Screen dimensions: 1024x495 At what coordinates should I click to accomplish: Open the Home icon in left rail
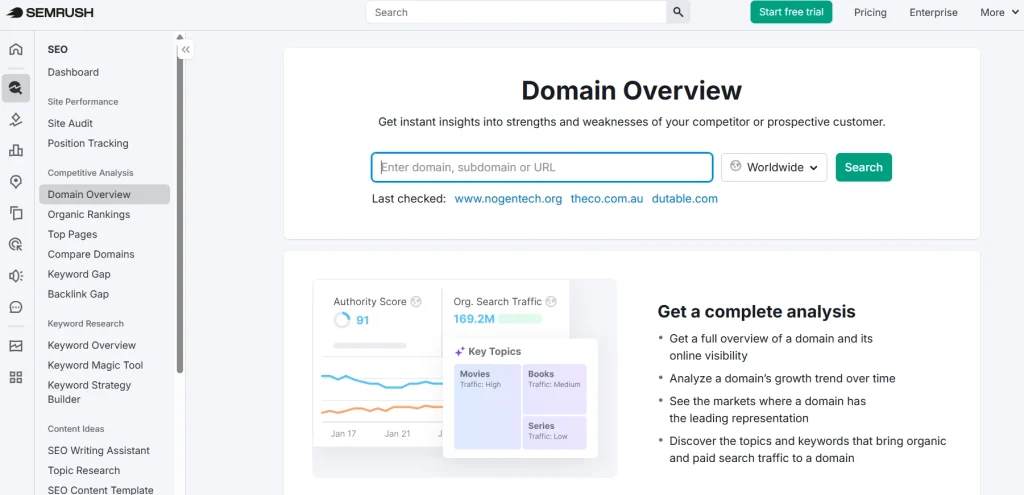point(16,50)
